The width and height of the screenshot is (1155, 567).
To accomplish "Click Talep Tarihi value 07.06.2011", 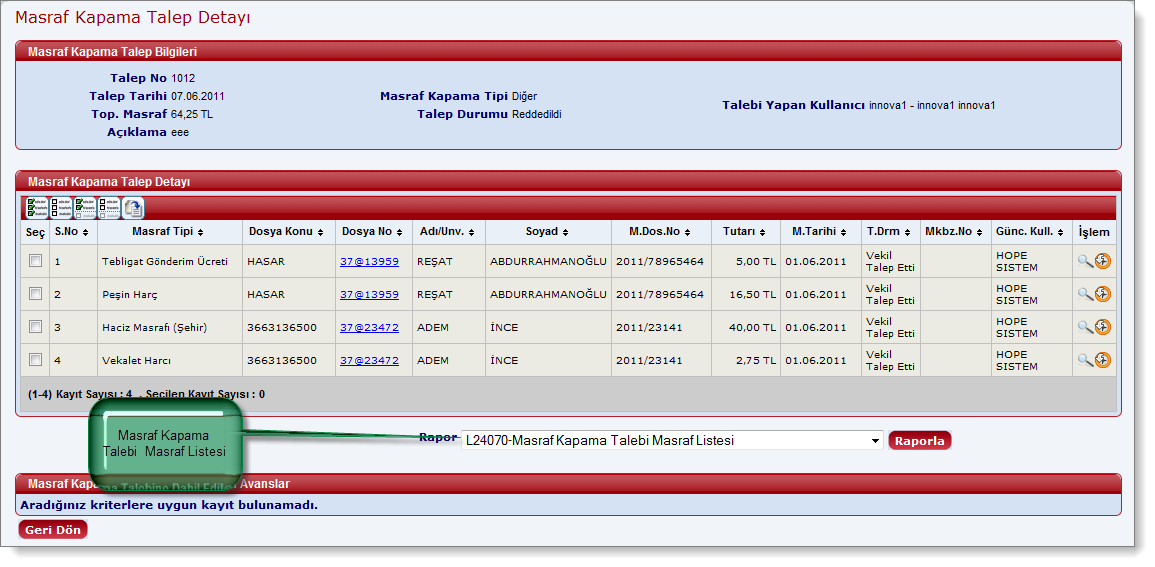I will (197, 96).
